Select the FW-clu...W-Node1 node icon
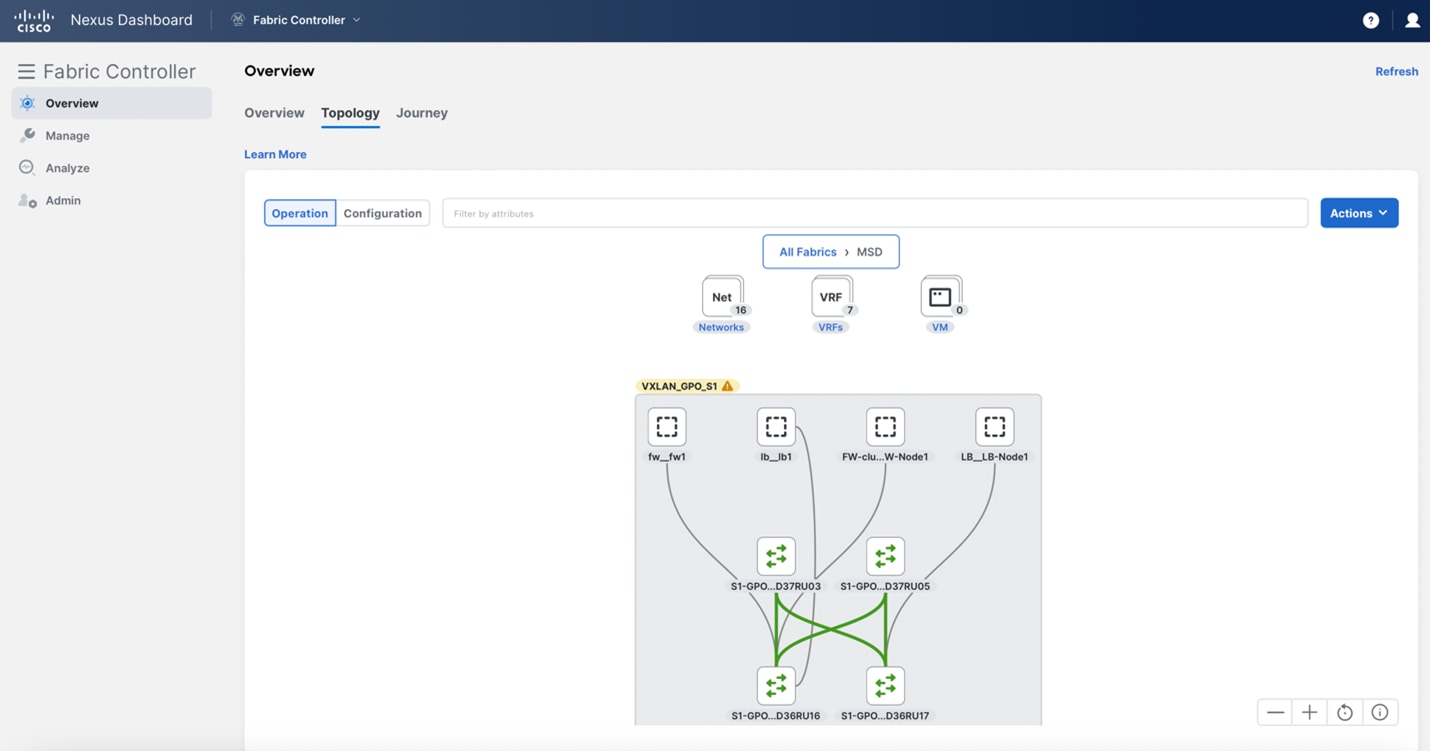The image size is (1430, 751). [885, 427]
